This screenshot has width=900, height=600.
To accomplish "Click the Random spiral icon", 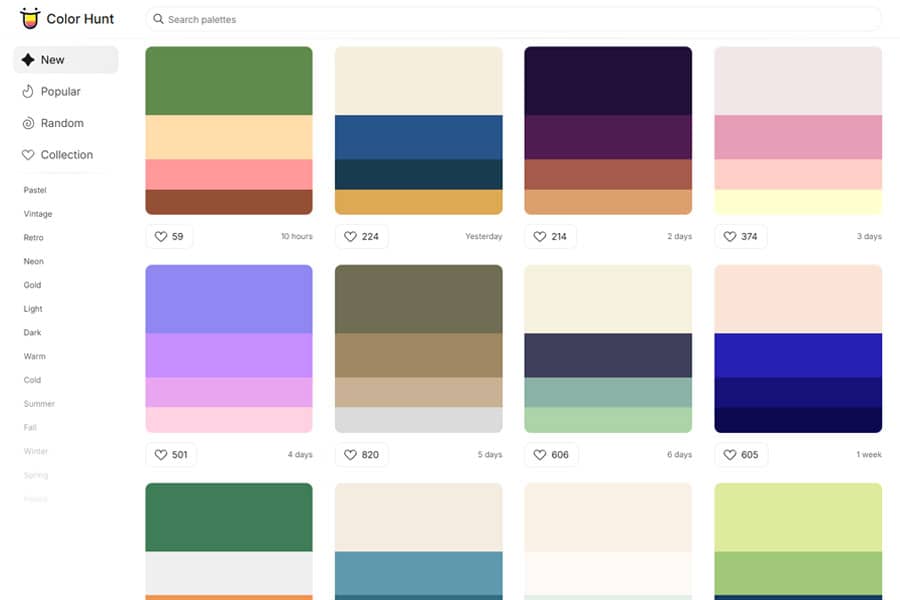I will pyautogui.click(x=28, y=123).
